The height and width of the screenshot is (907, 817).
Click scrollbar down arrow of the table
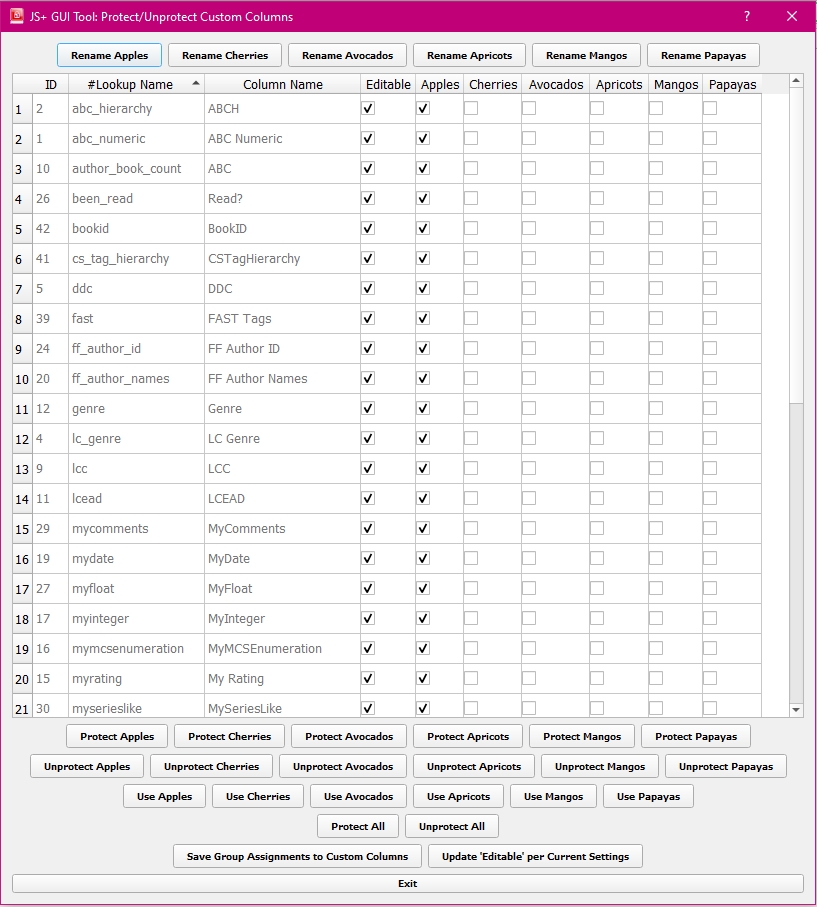click(x=796, y=710)
